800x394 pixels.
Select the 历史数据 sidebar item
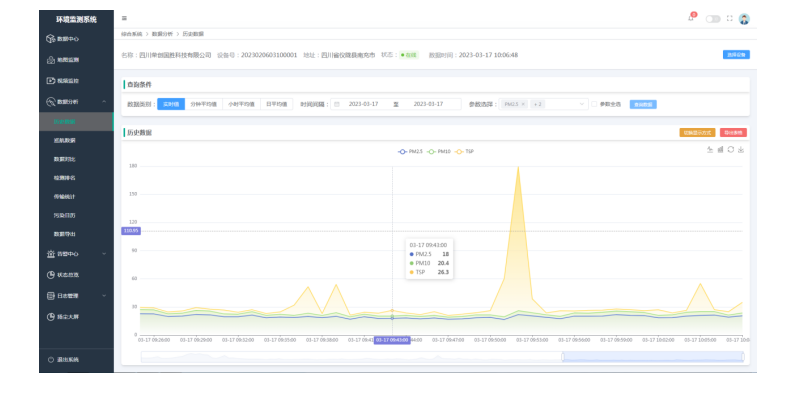click(76, 121)
